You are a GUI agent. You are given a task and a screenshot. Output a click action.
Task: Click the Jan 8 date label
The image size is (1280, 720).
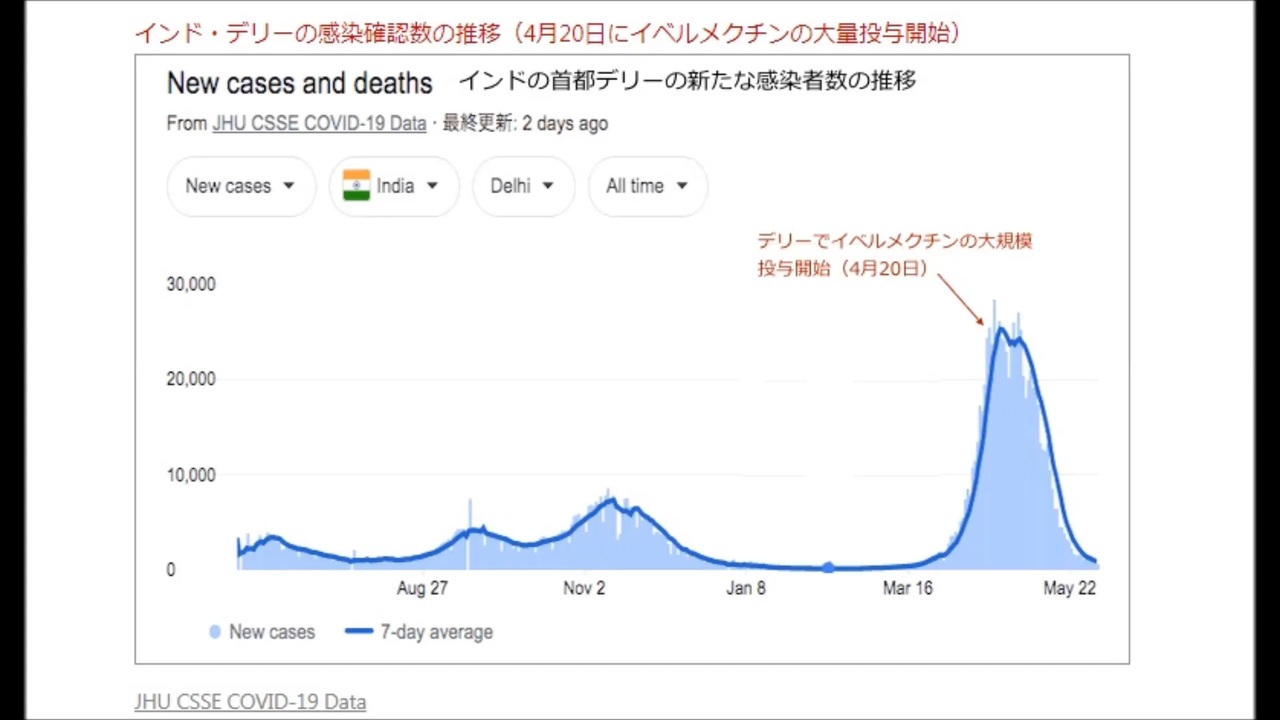pos(746,588)
